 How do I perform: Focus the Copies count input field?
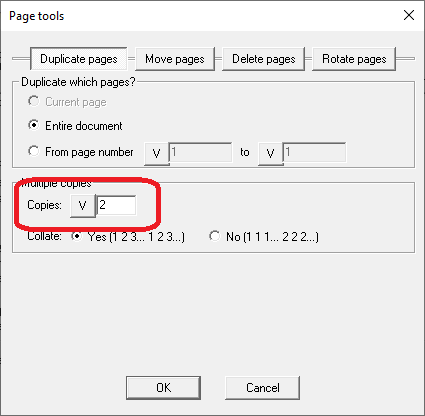click(x=116, y=205)
